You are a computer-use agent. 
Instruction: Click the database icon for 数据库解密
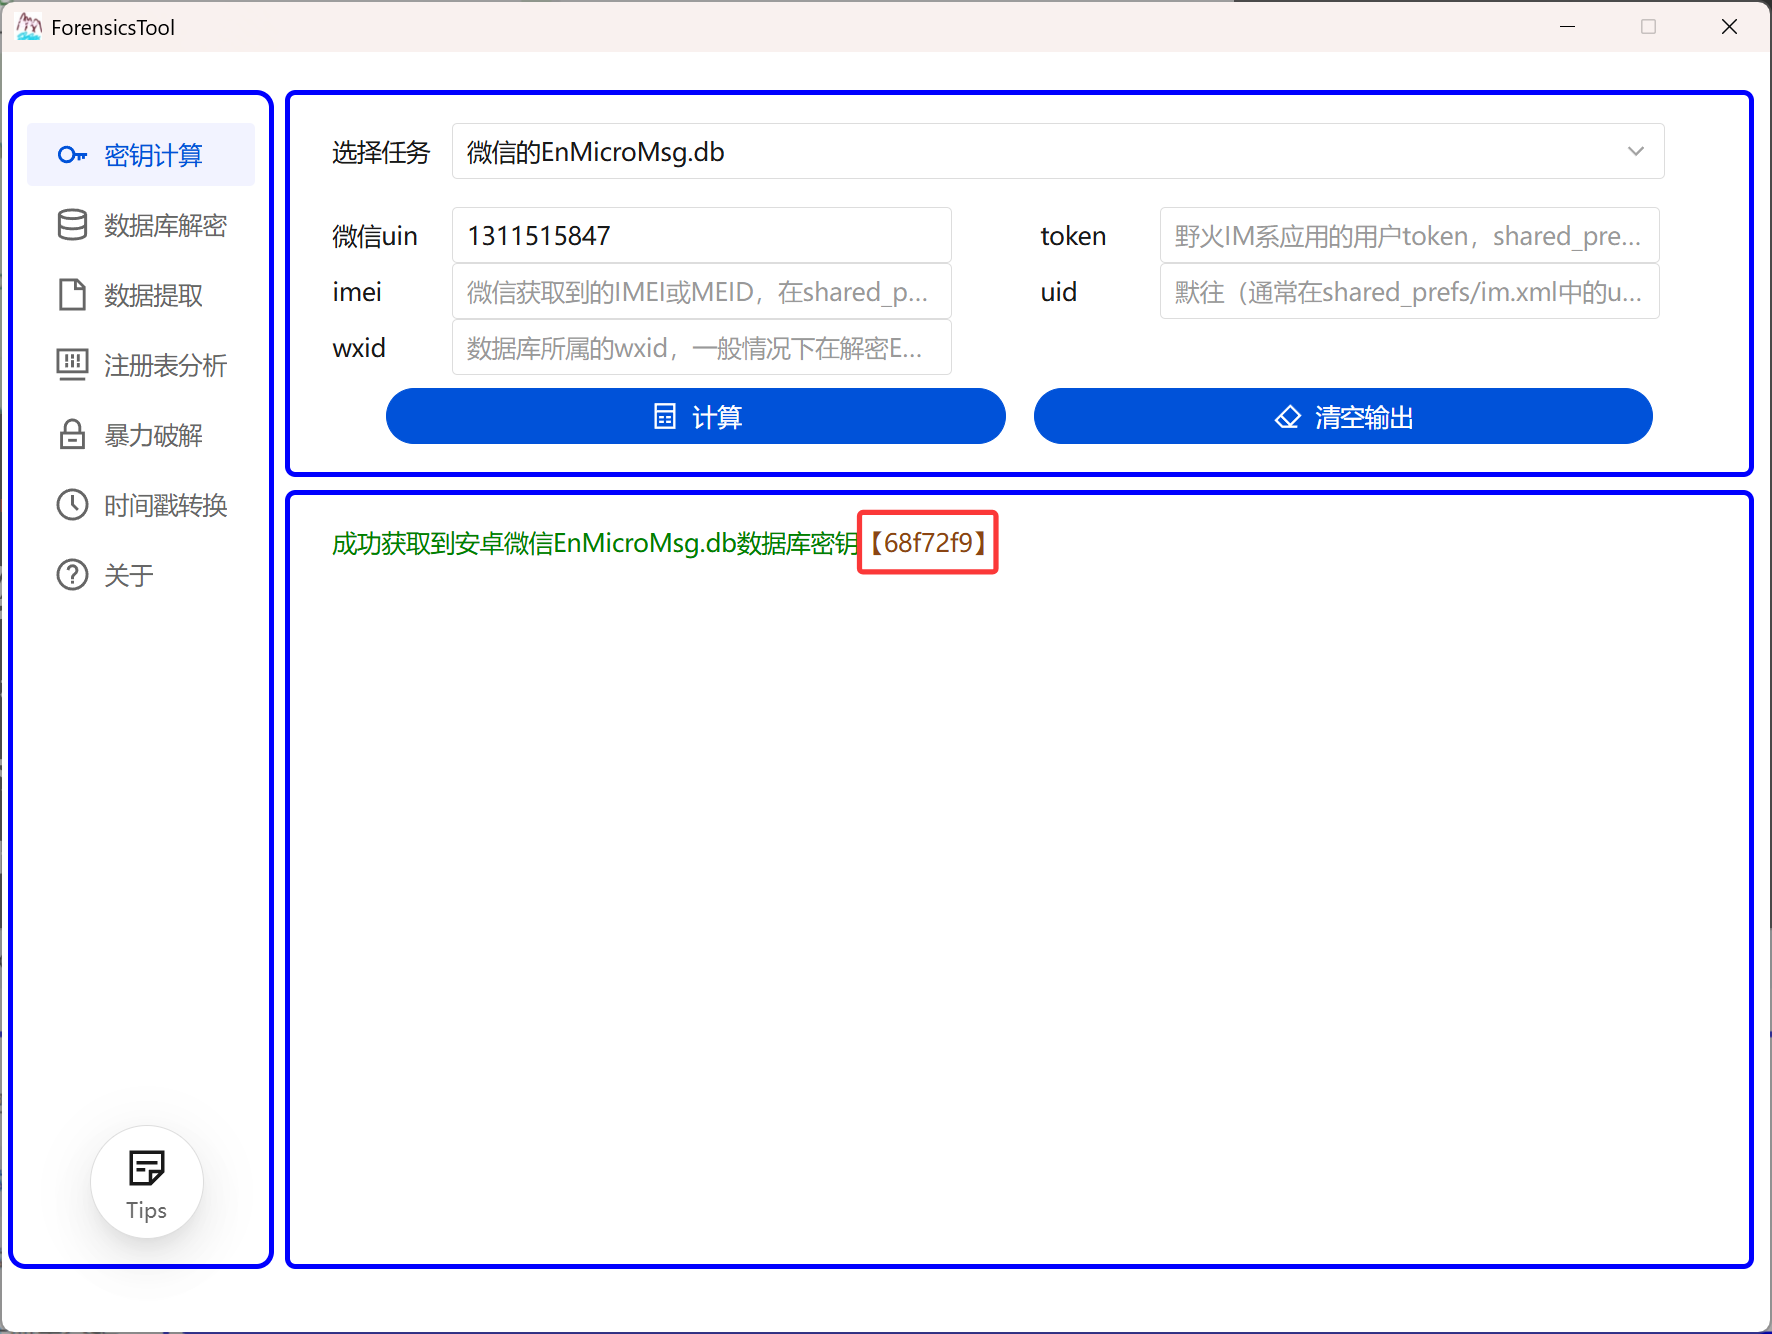coord(72,225)
